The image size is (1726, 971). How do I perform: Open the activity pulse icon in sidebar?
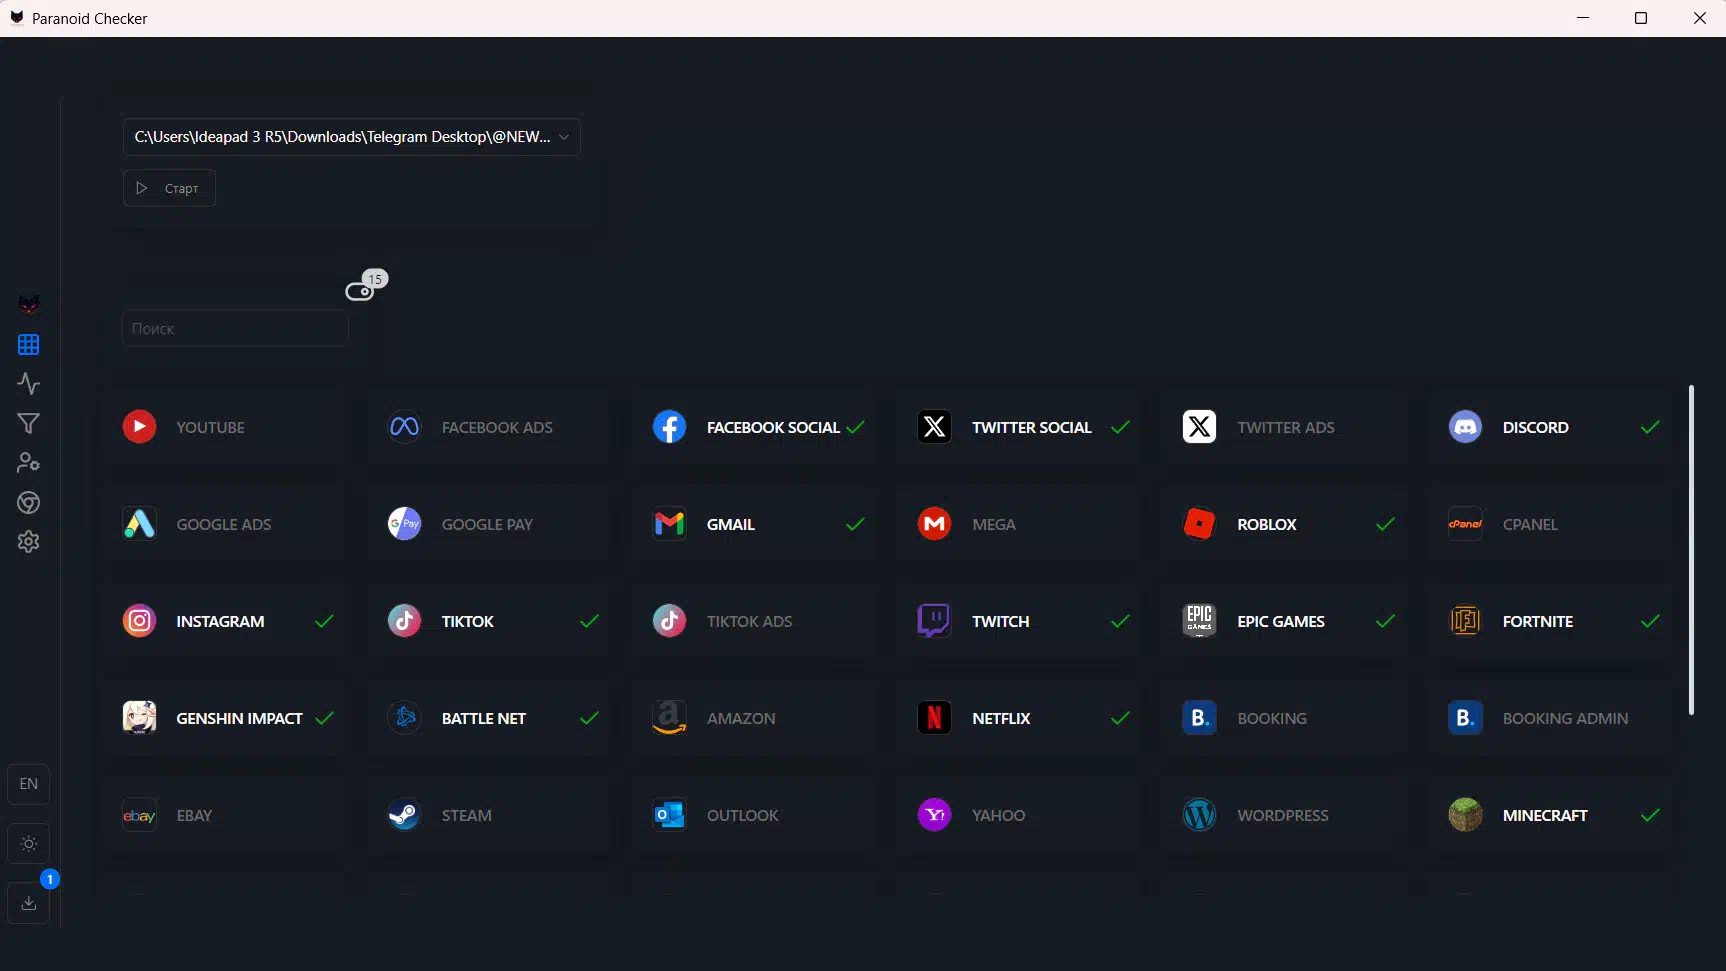pos(28,384)
